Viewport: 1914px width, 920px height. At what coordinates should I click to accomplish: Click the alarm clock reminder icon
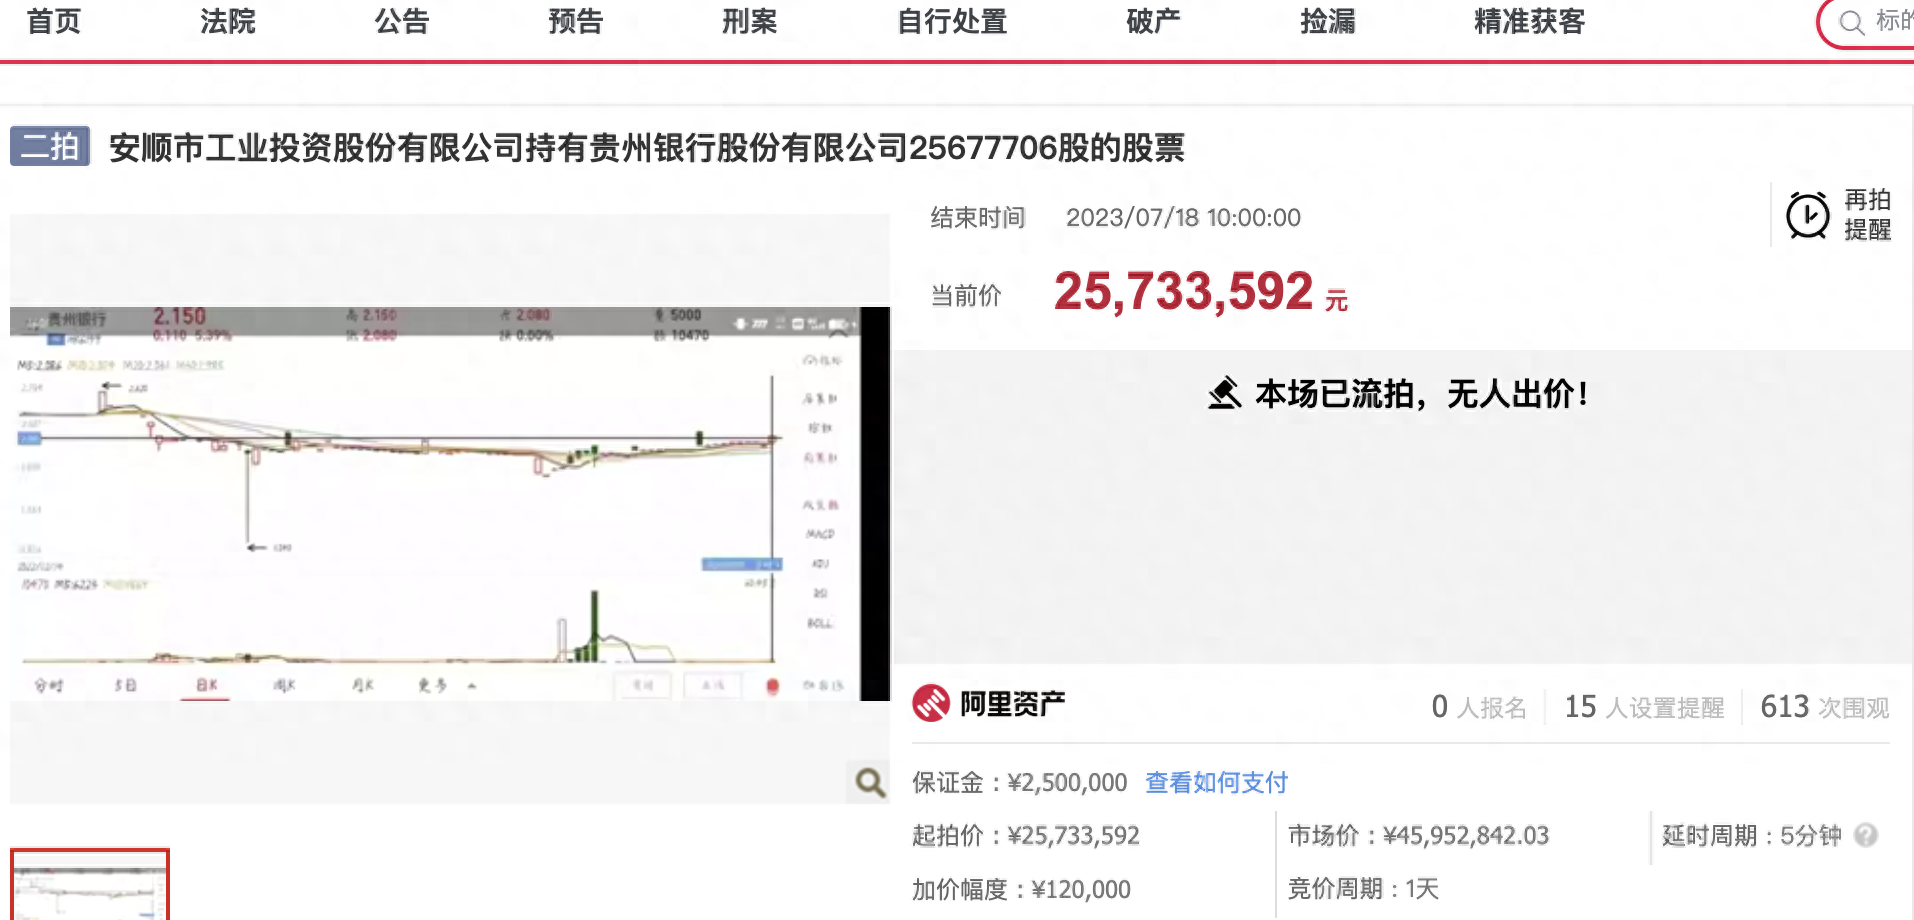click(1807, 215)
